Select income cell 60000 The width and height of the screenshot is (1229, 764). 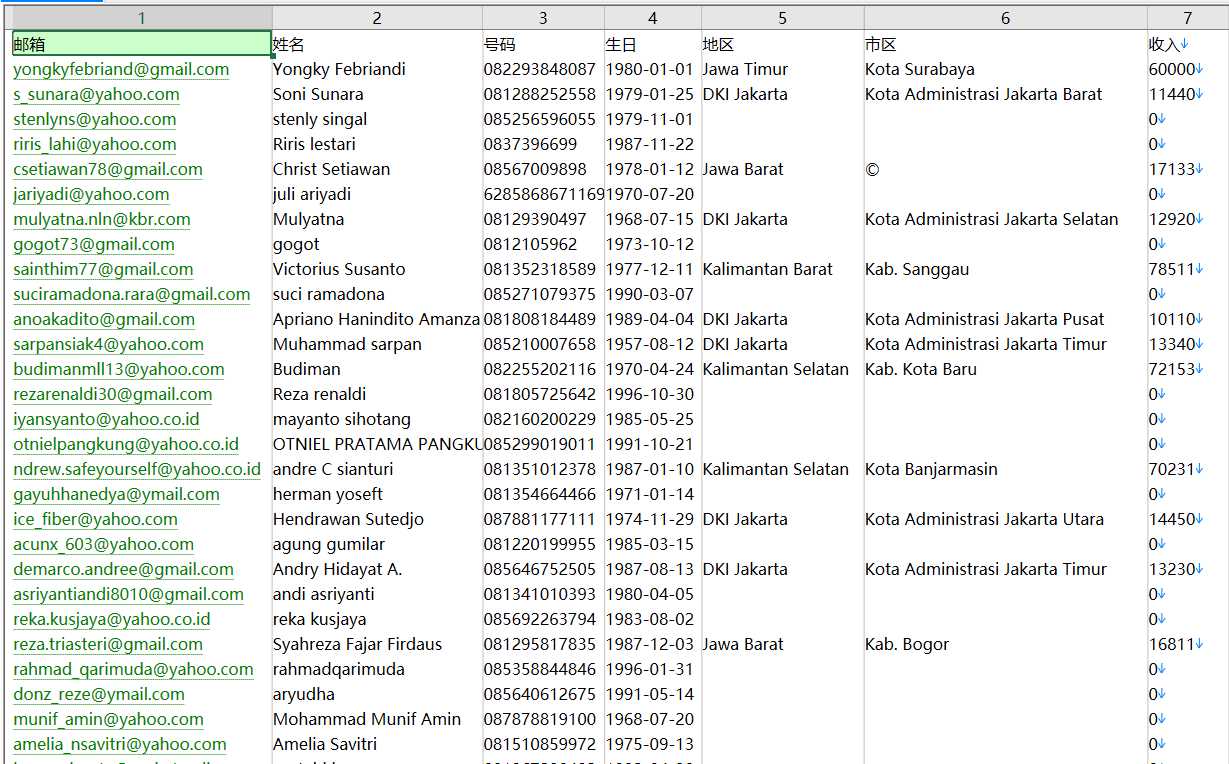coord(1188,69)
